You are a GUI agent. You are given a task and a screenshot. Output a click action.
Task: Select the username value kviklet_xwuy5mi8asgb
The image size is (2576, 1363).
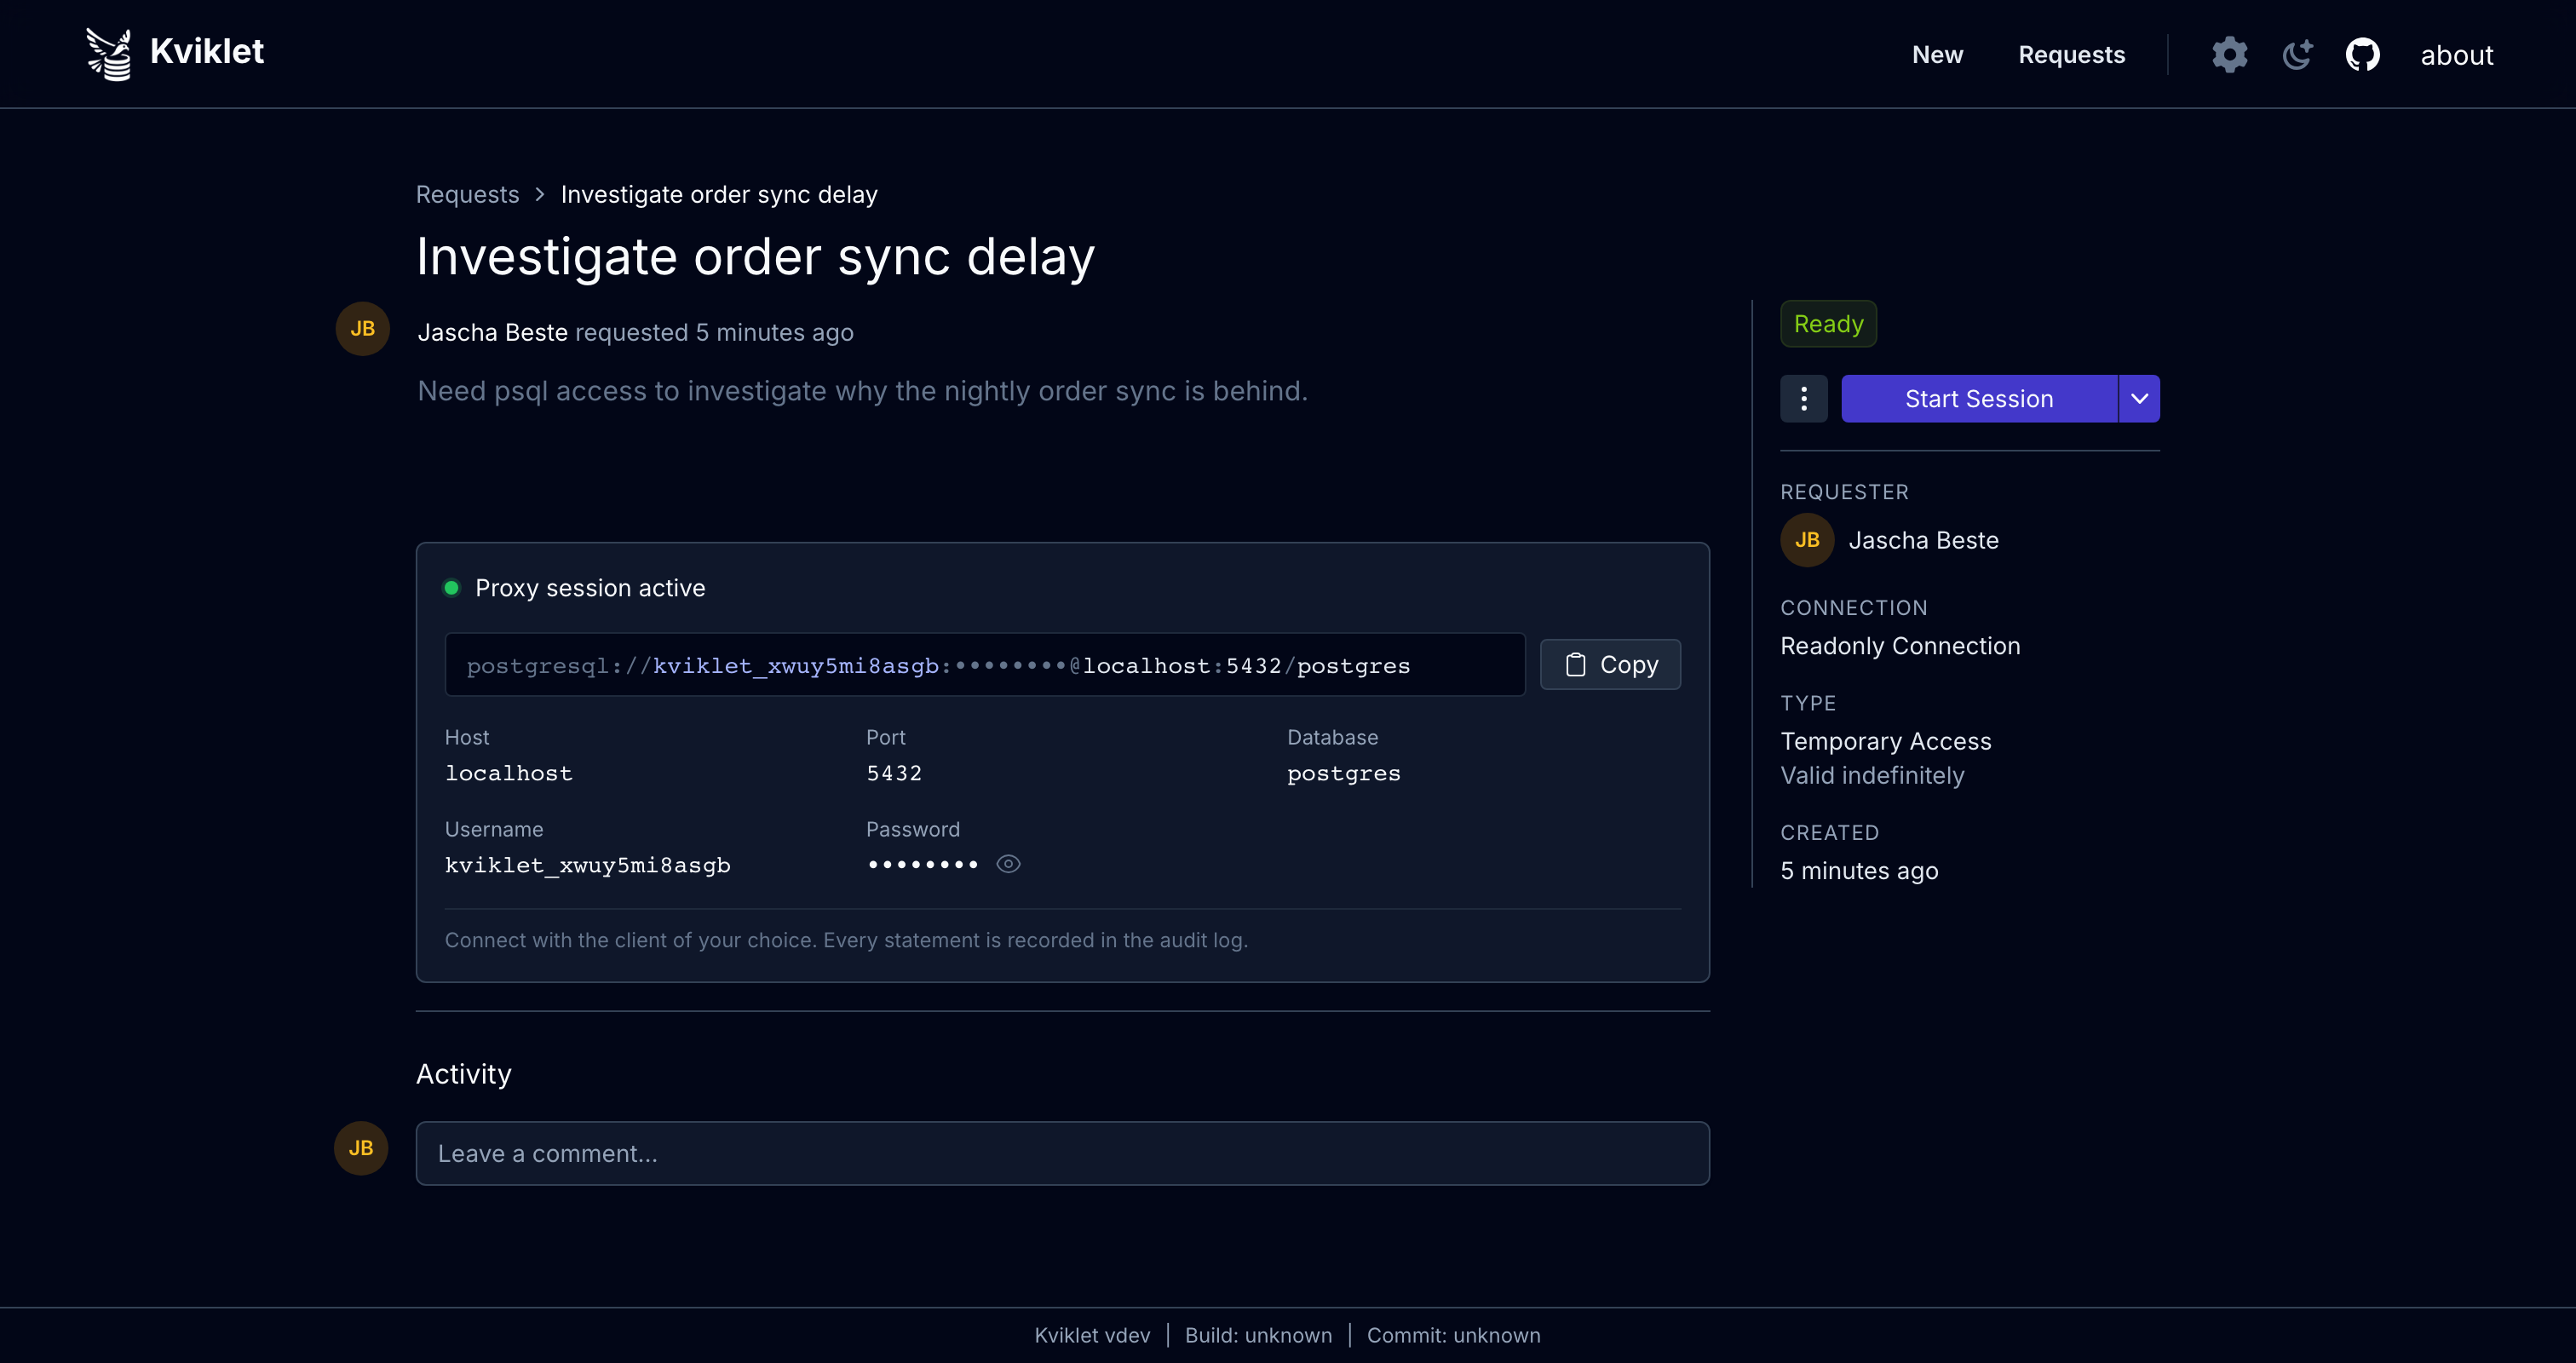click(x=587, y=865)
